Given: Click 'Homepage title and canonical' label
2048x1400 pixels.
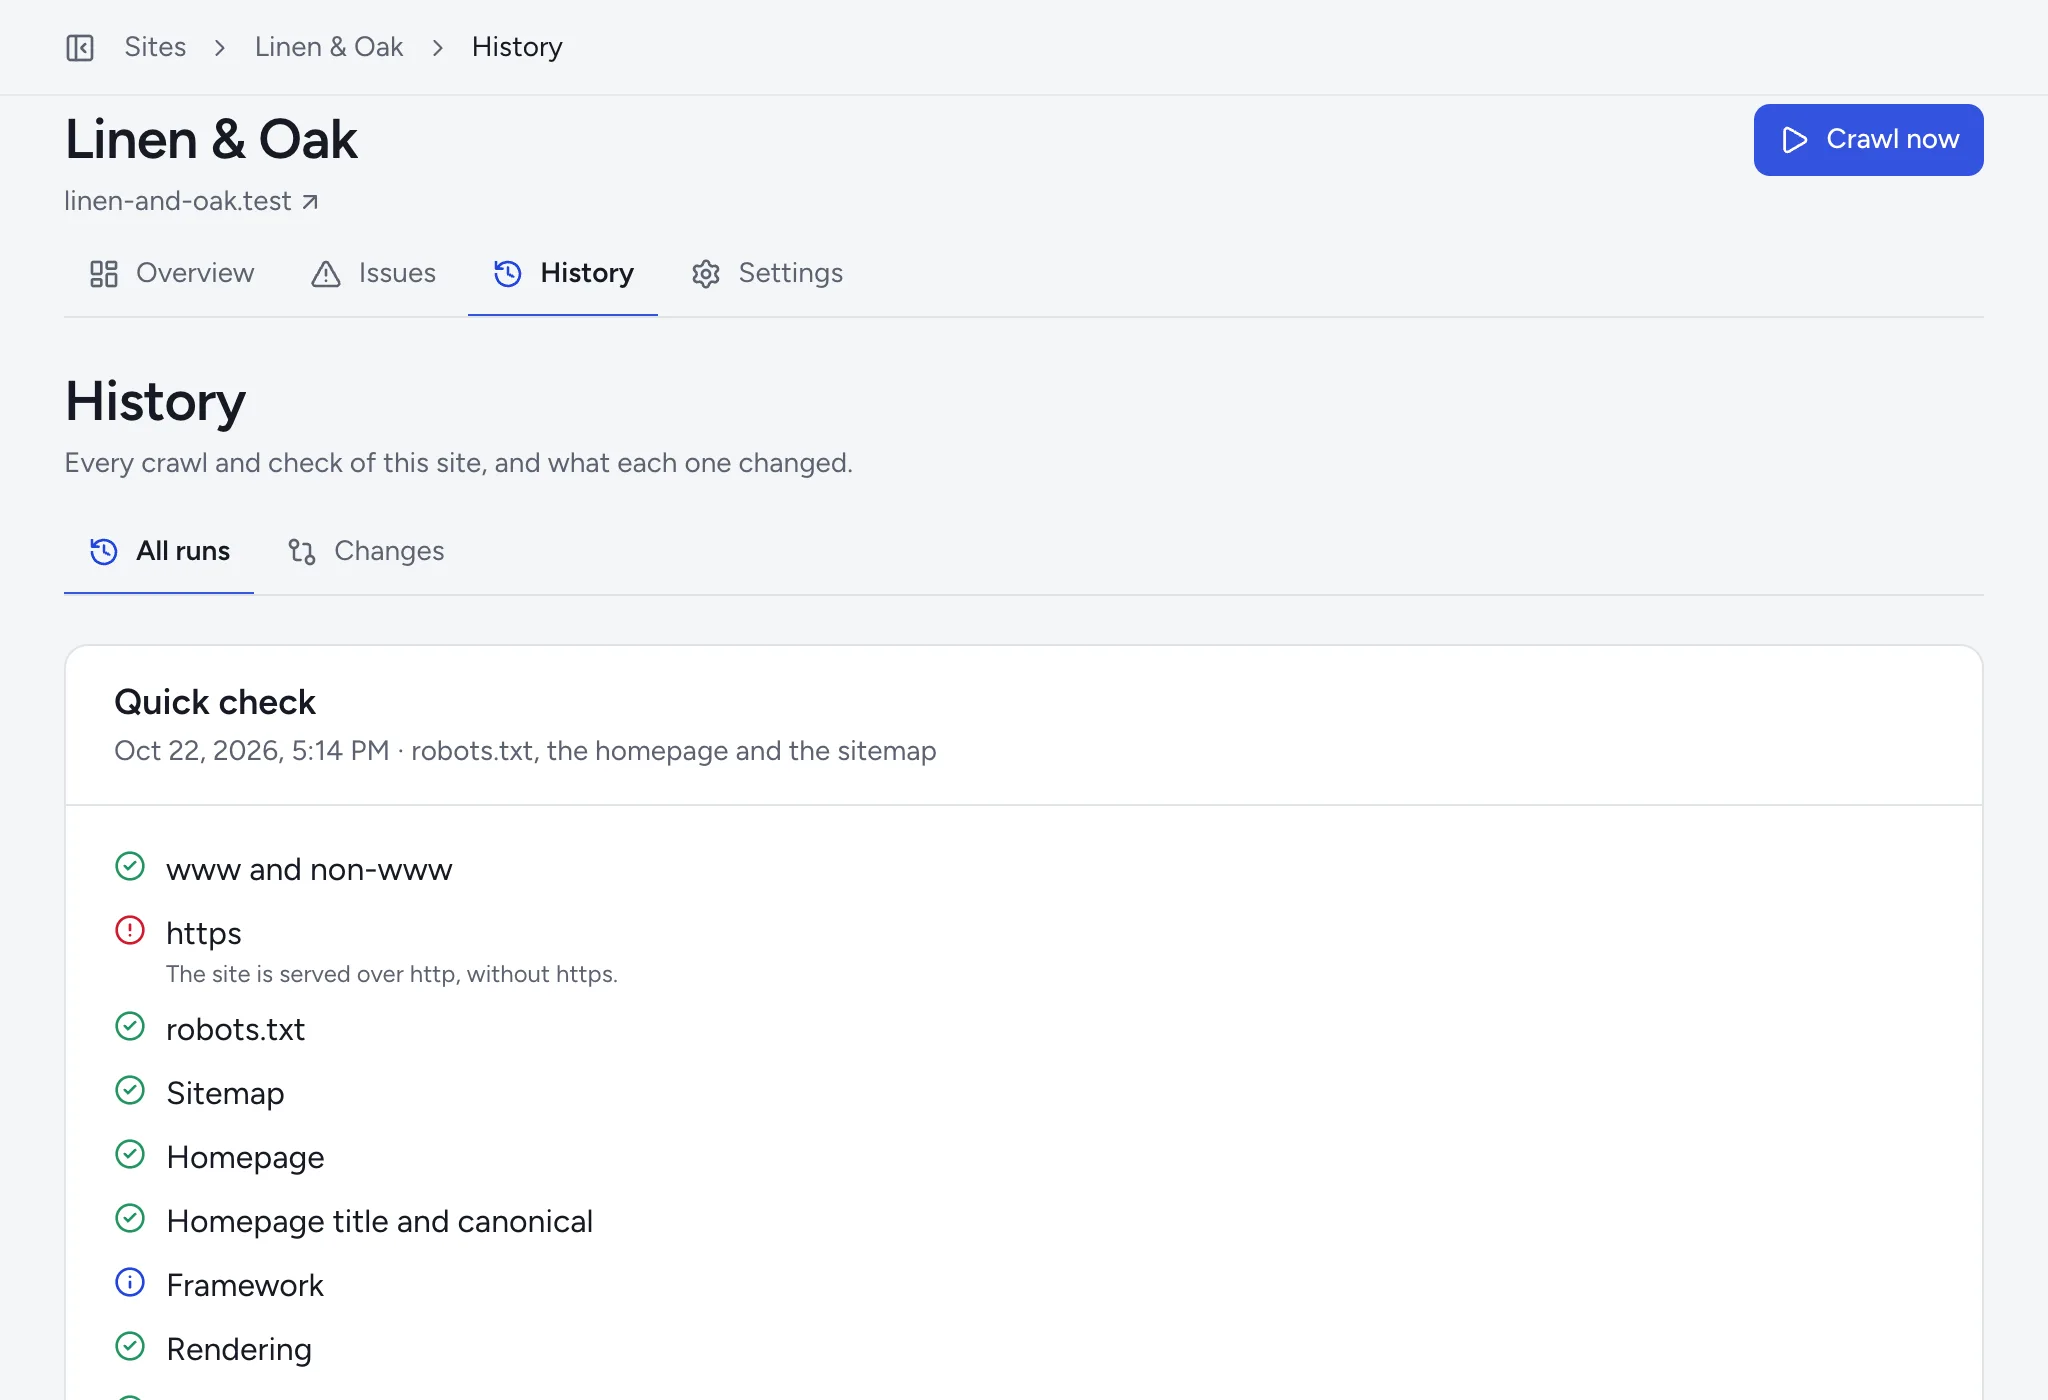Looking at the screenshot, I should [x=379, y=1221].
